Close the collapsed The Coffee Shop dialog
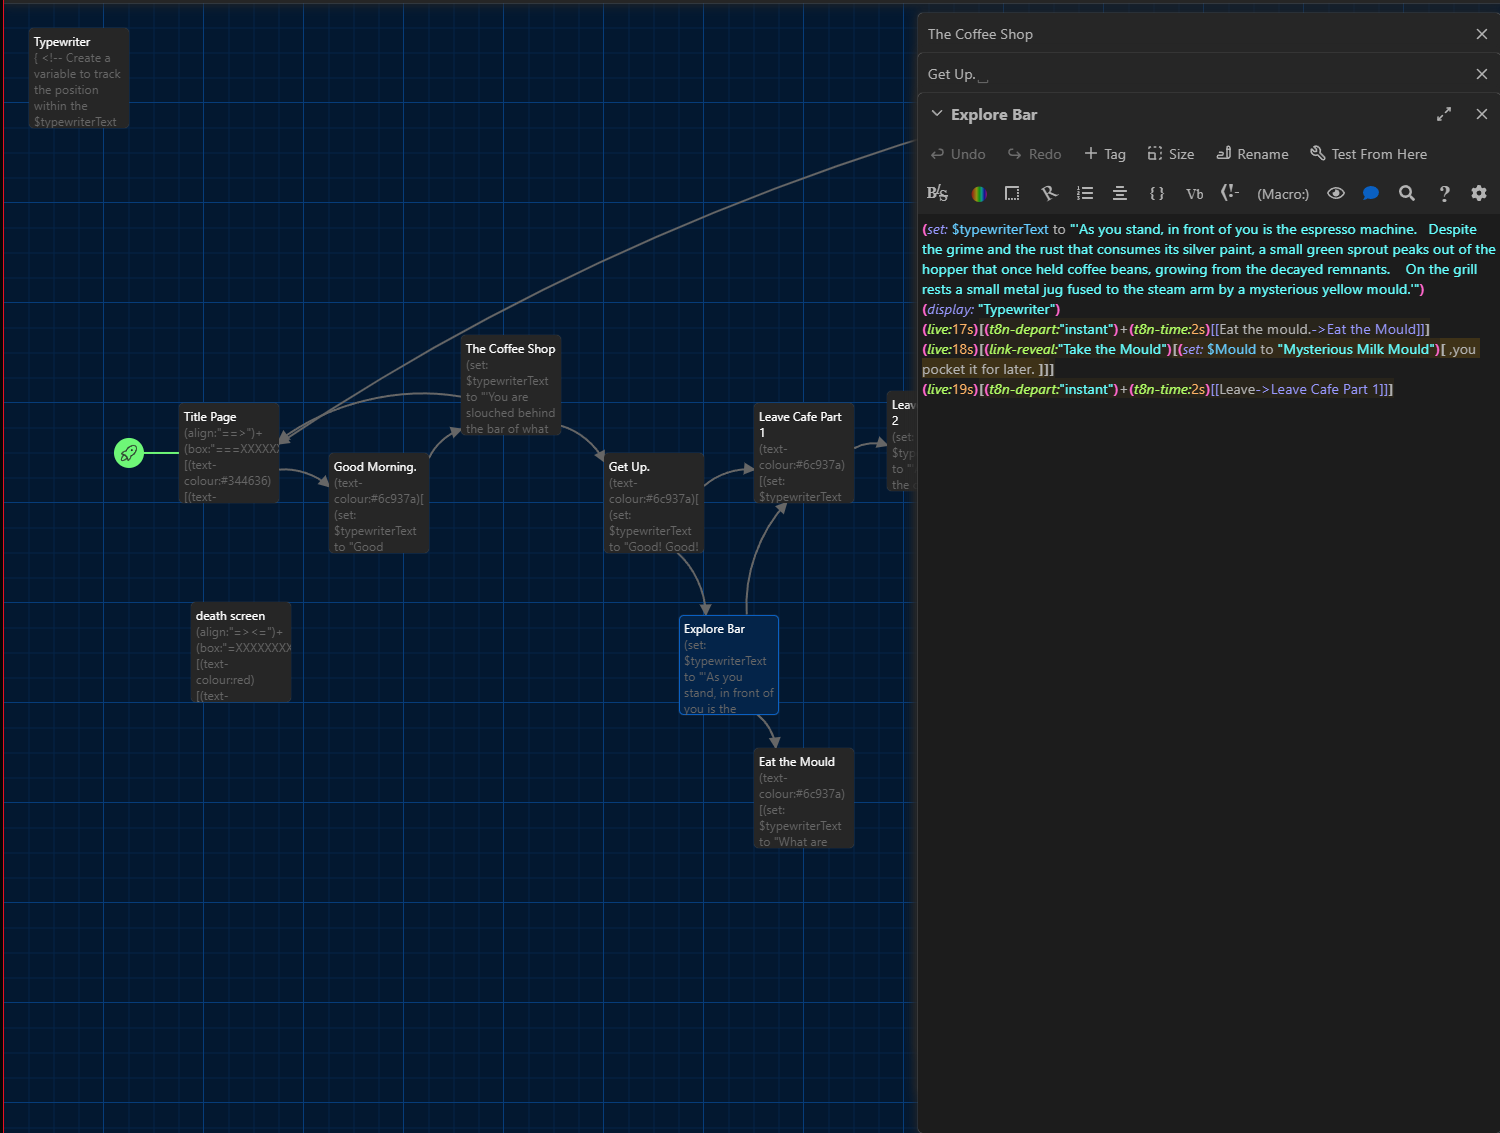The height and width of the screenshot is (1133, 1500). tap(1482, 34)
